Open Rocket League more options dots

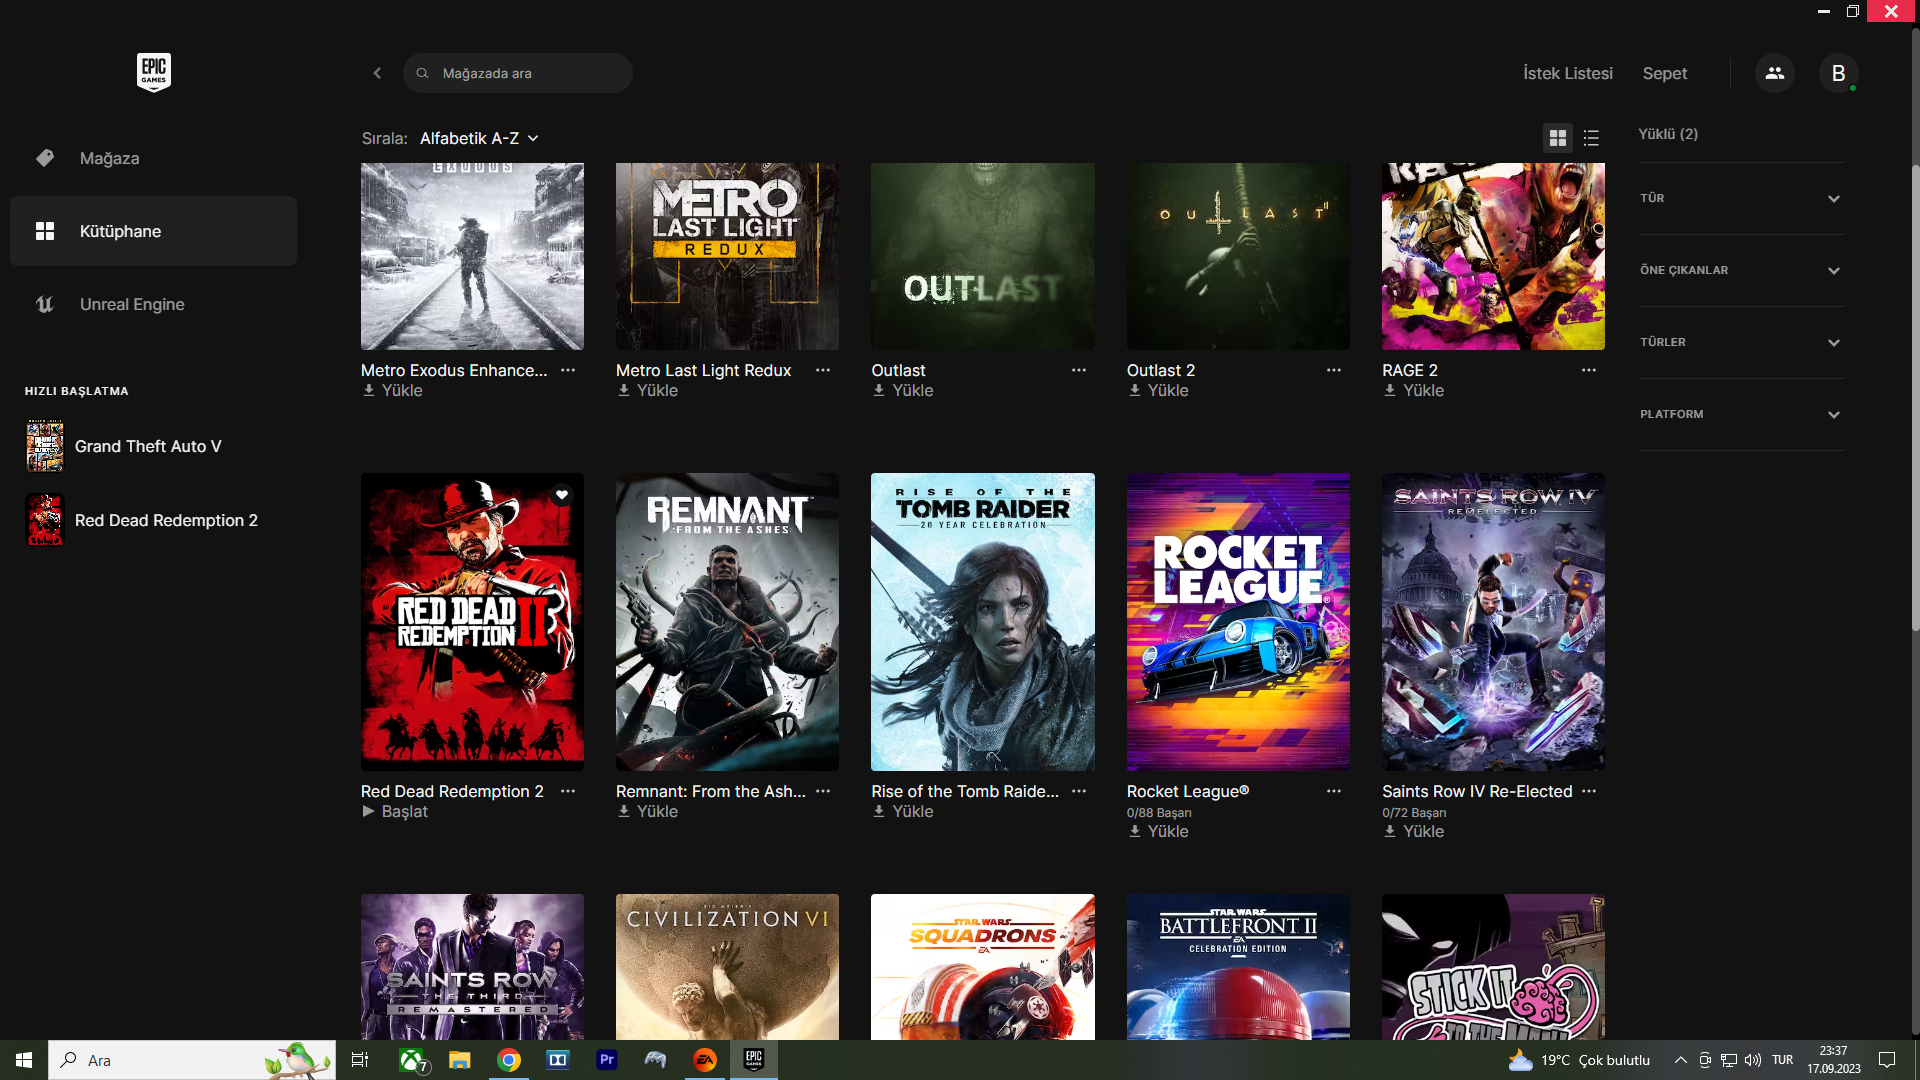tap(1334, 791)
